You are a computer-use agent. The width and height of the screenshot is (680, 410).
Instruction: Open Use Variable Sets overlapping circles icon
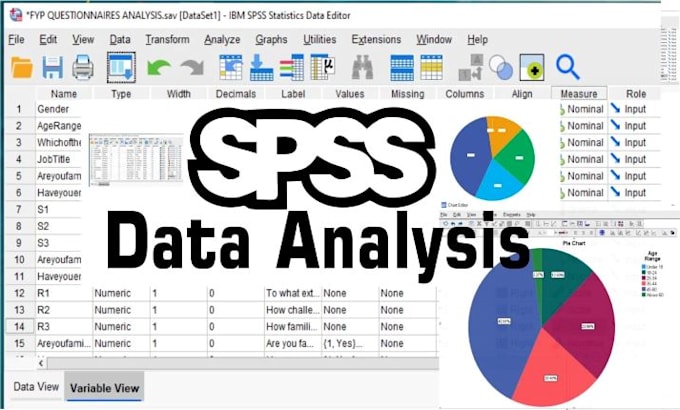click(501, 67)
